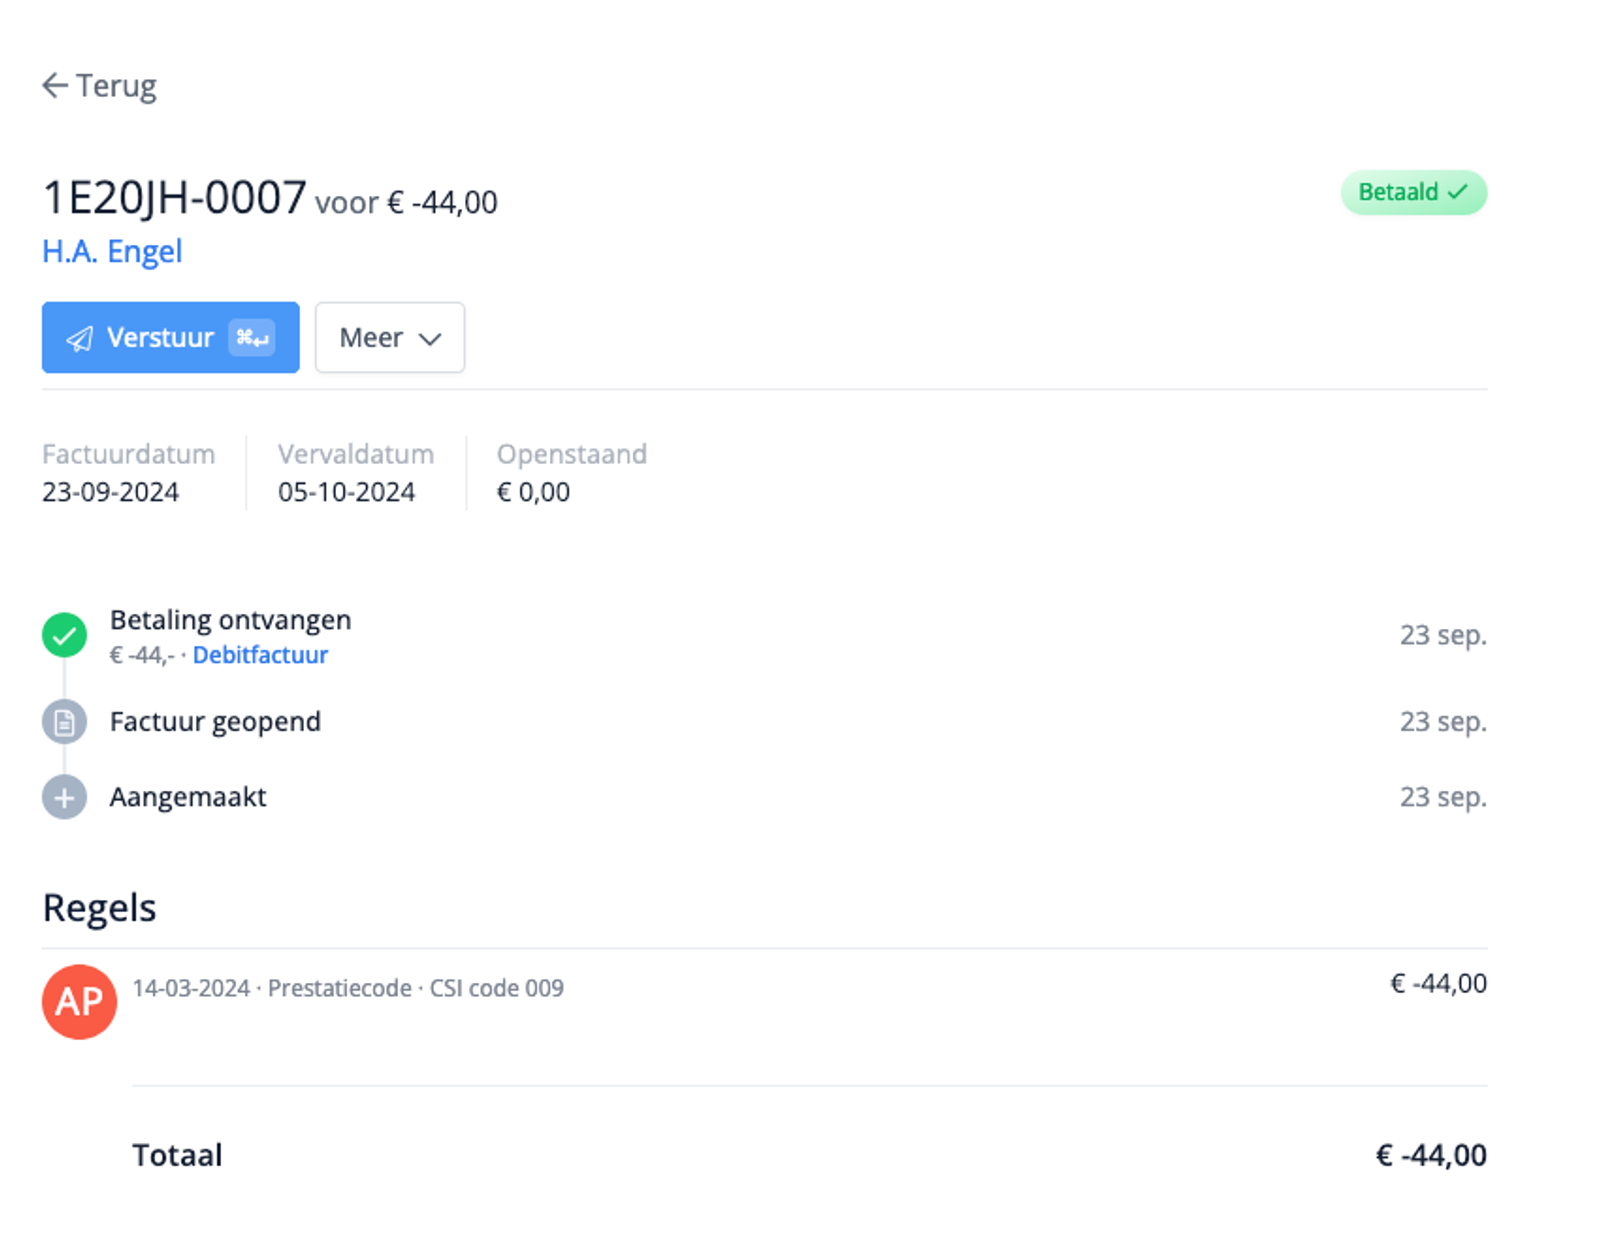1600x1235 pixels.
Task: Click the checkmark inside the Betaald badge
Action: click(1458, 192)
